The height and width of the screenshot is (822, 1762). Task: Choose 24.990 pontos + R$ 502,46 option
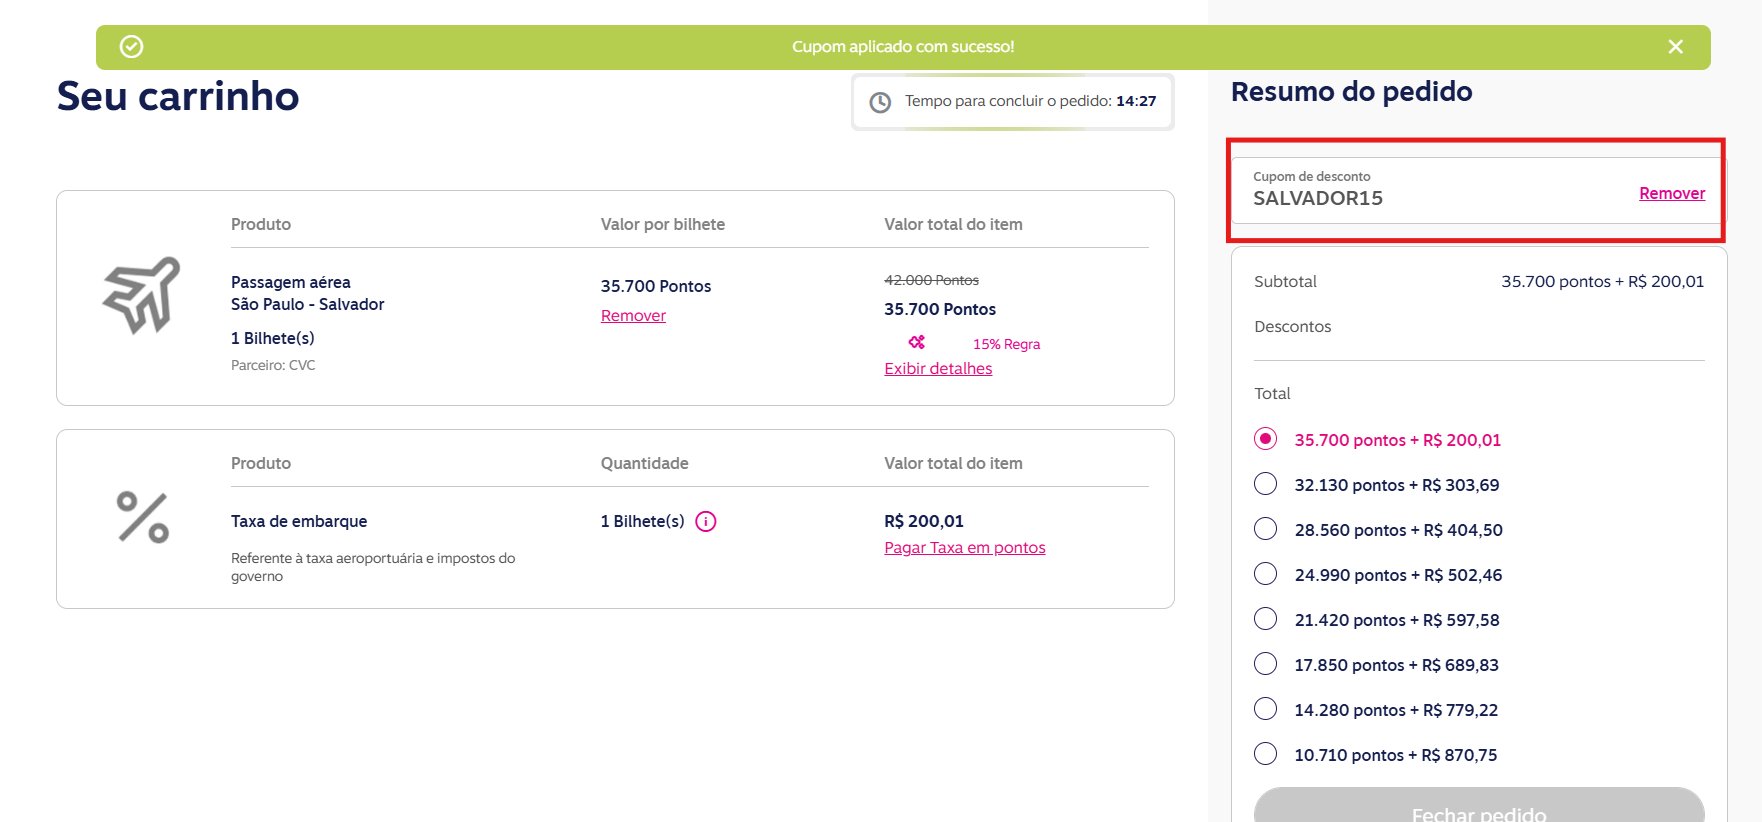[x=1266, y=574]
